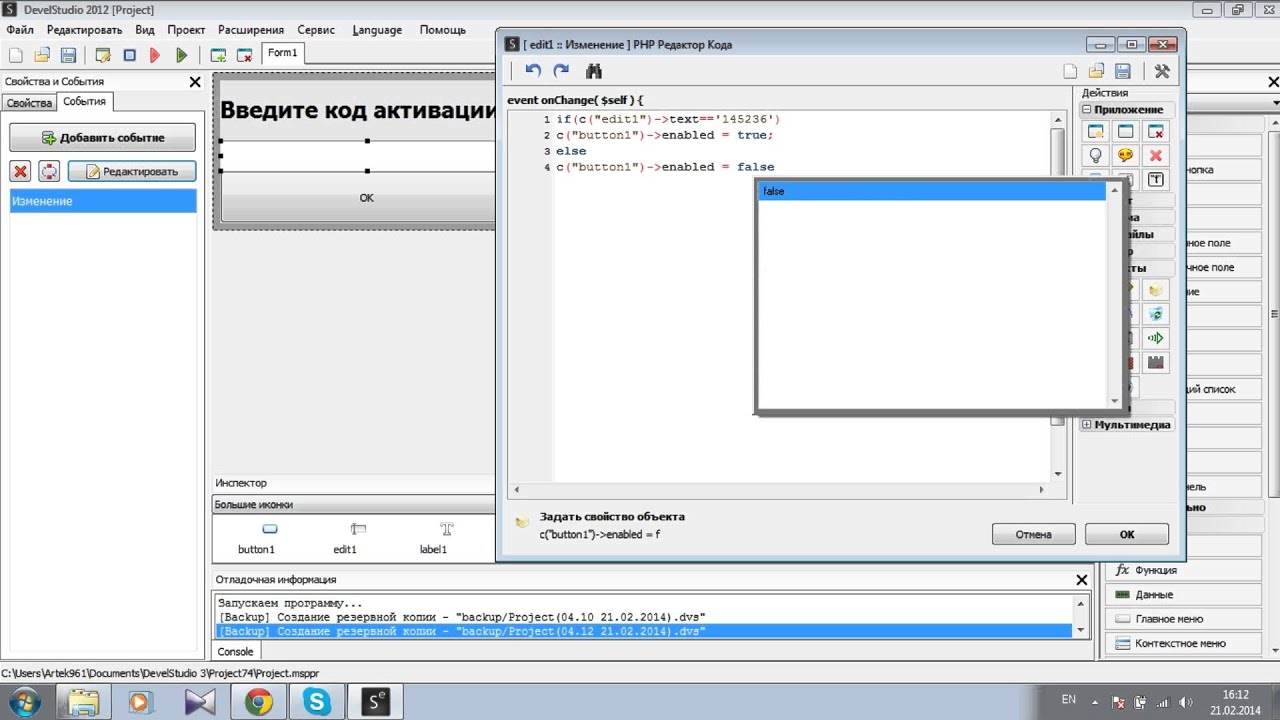Click the speech bubble message action icon
This screenshot has height=720, width=1280.
(1126, 156)
